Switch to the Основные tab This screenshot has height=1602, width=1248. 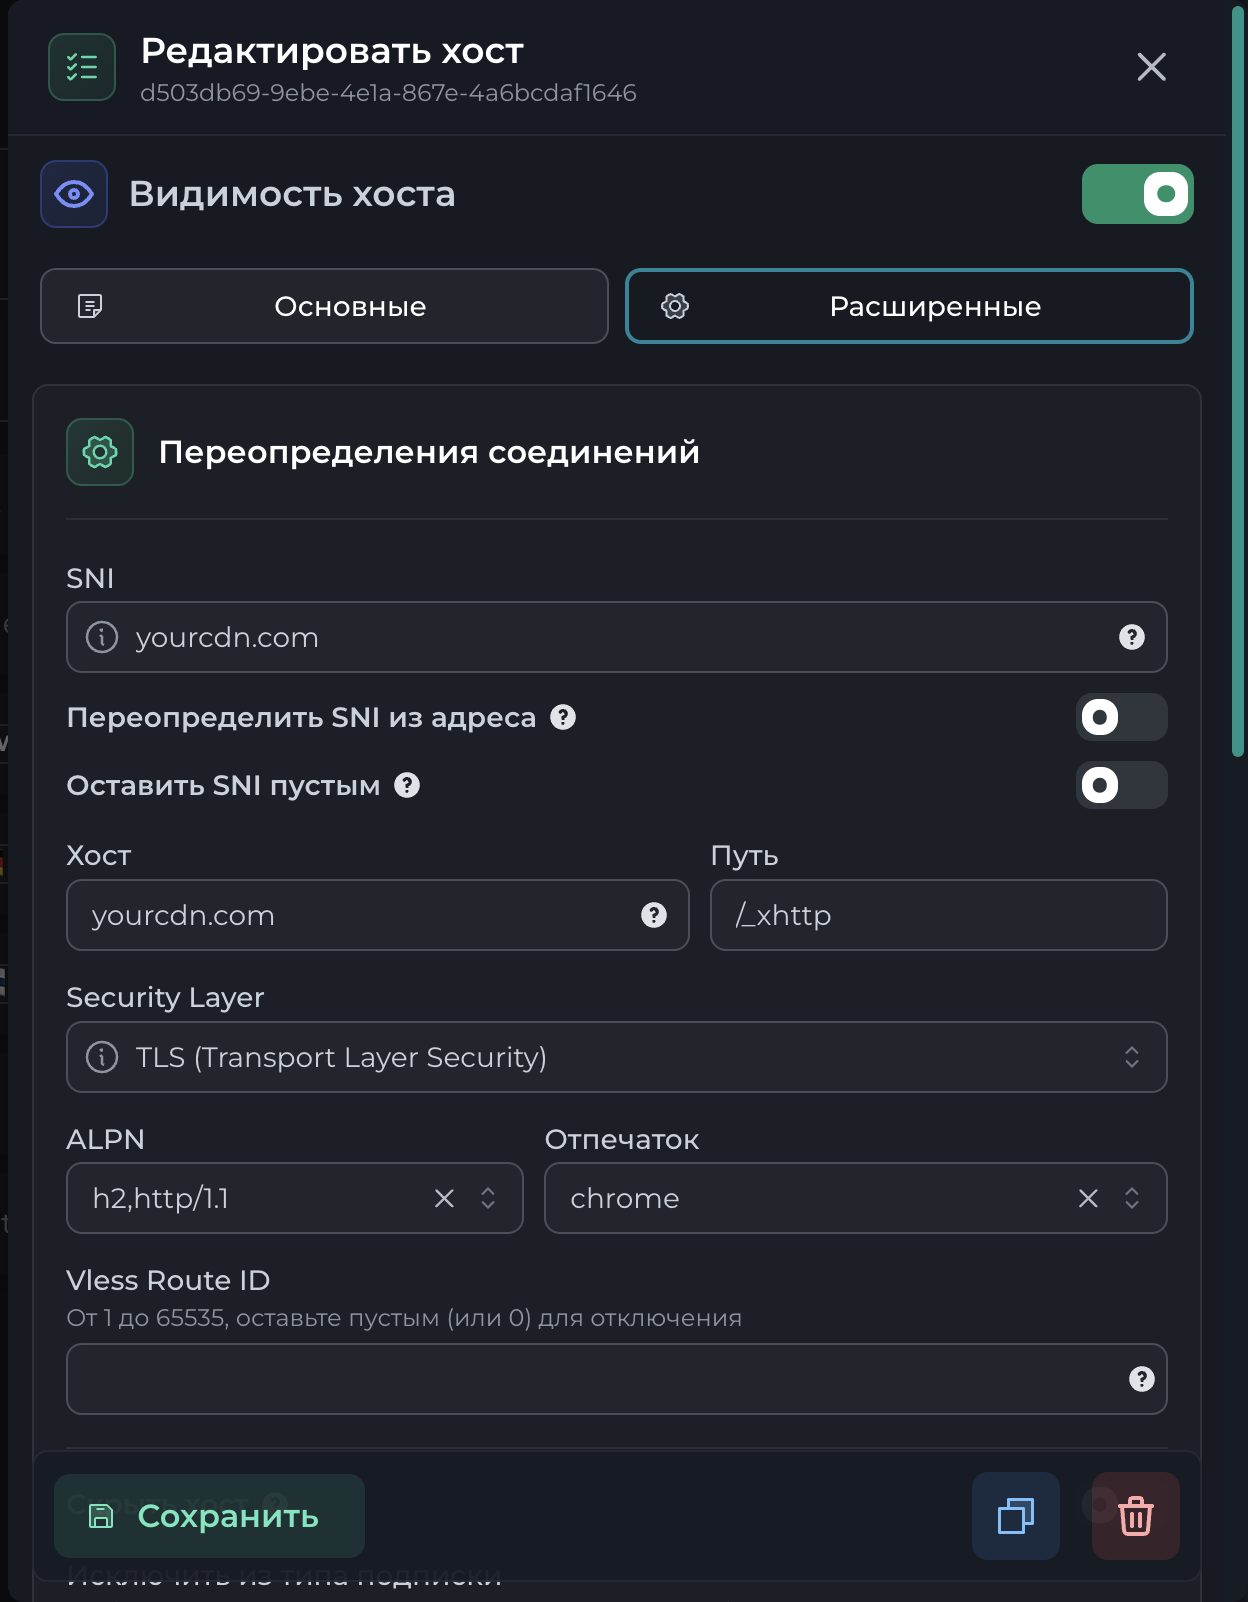click(x=324, y=306)
